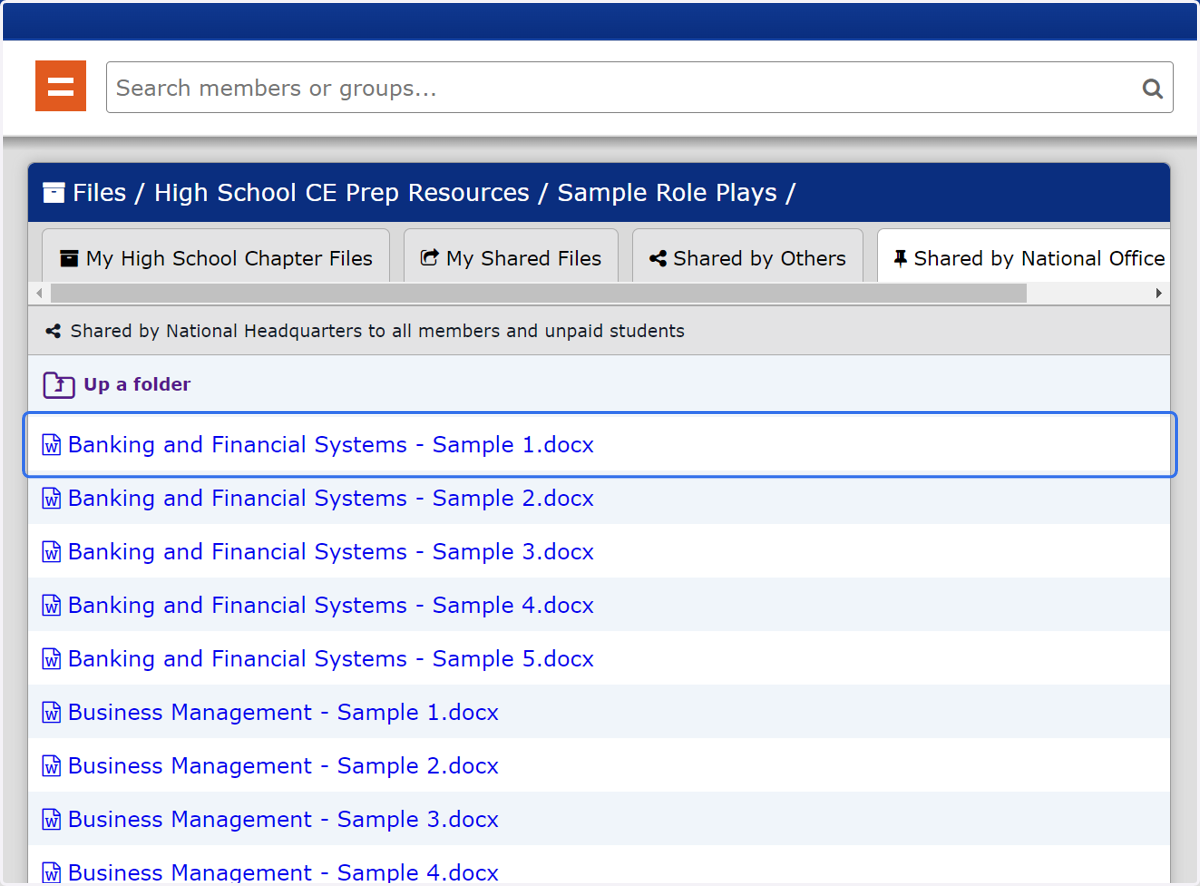The width and height of the screenshot is (1200, 886).
Task: Focus the search members or groups field
Action: point(639,87)
